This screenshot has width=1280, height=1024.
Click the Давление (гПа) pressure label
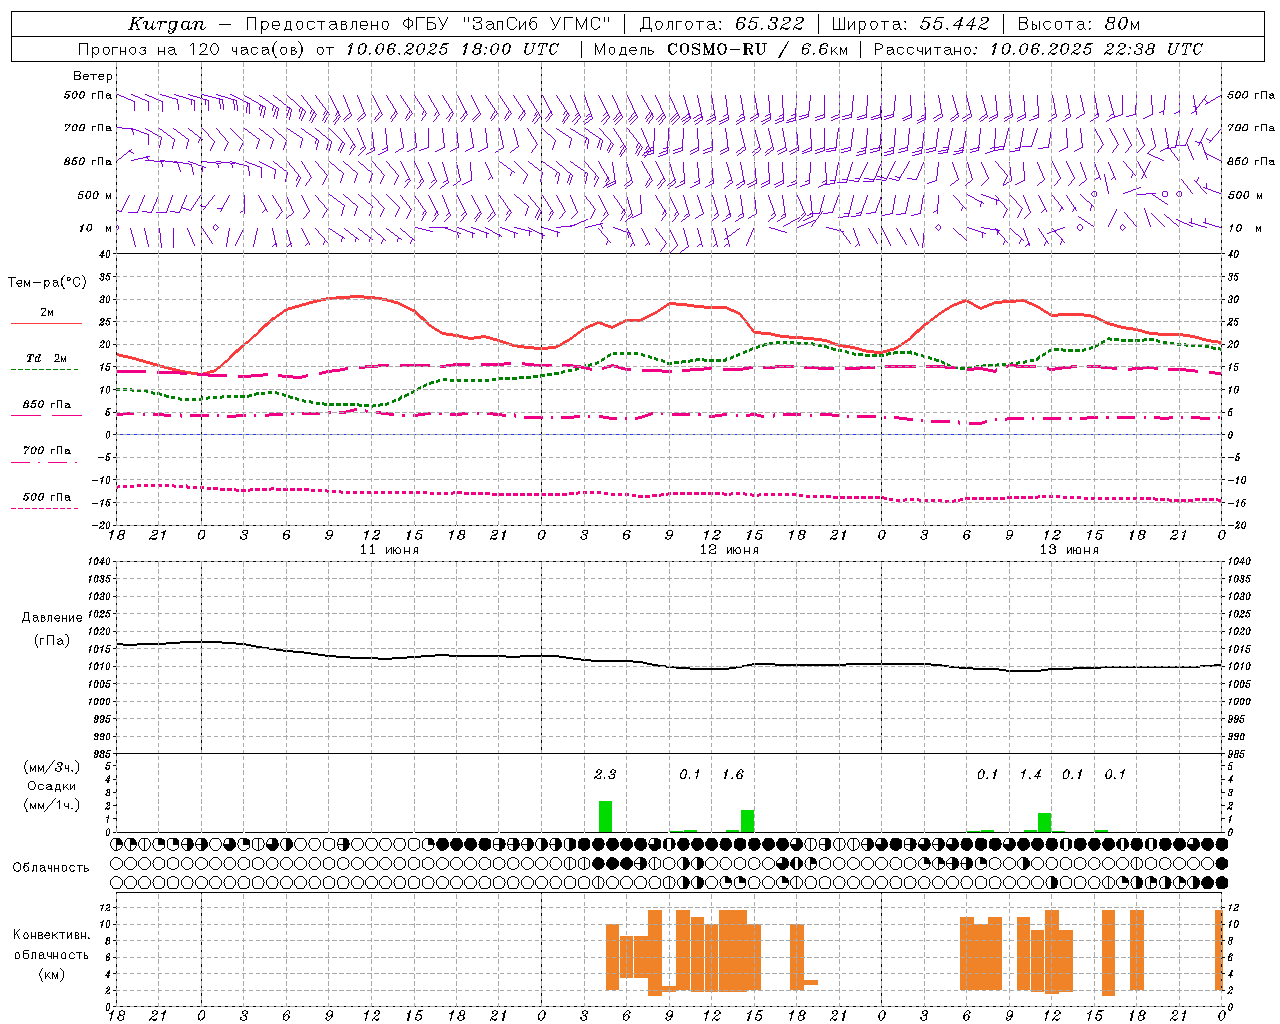[x=52, y=629]
